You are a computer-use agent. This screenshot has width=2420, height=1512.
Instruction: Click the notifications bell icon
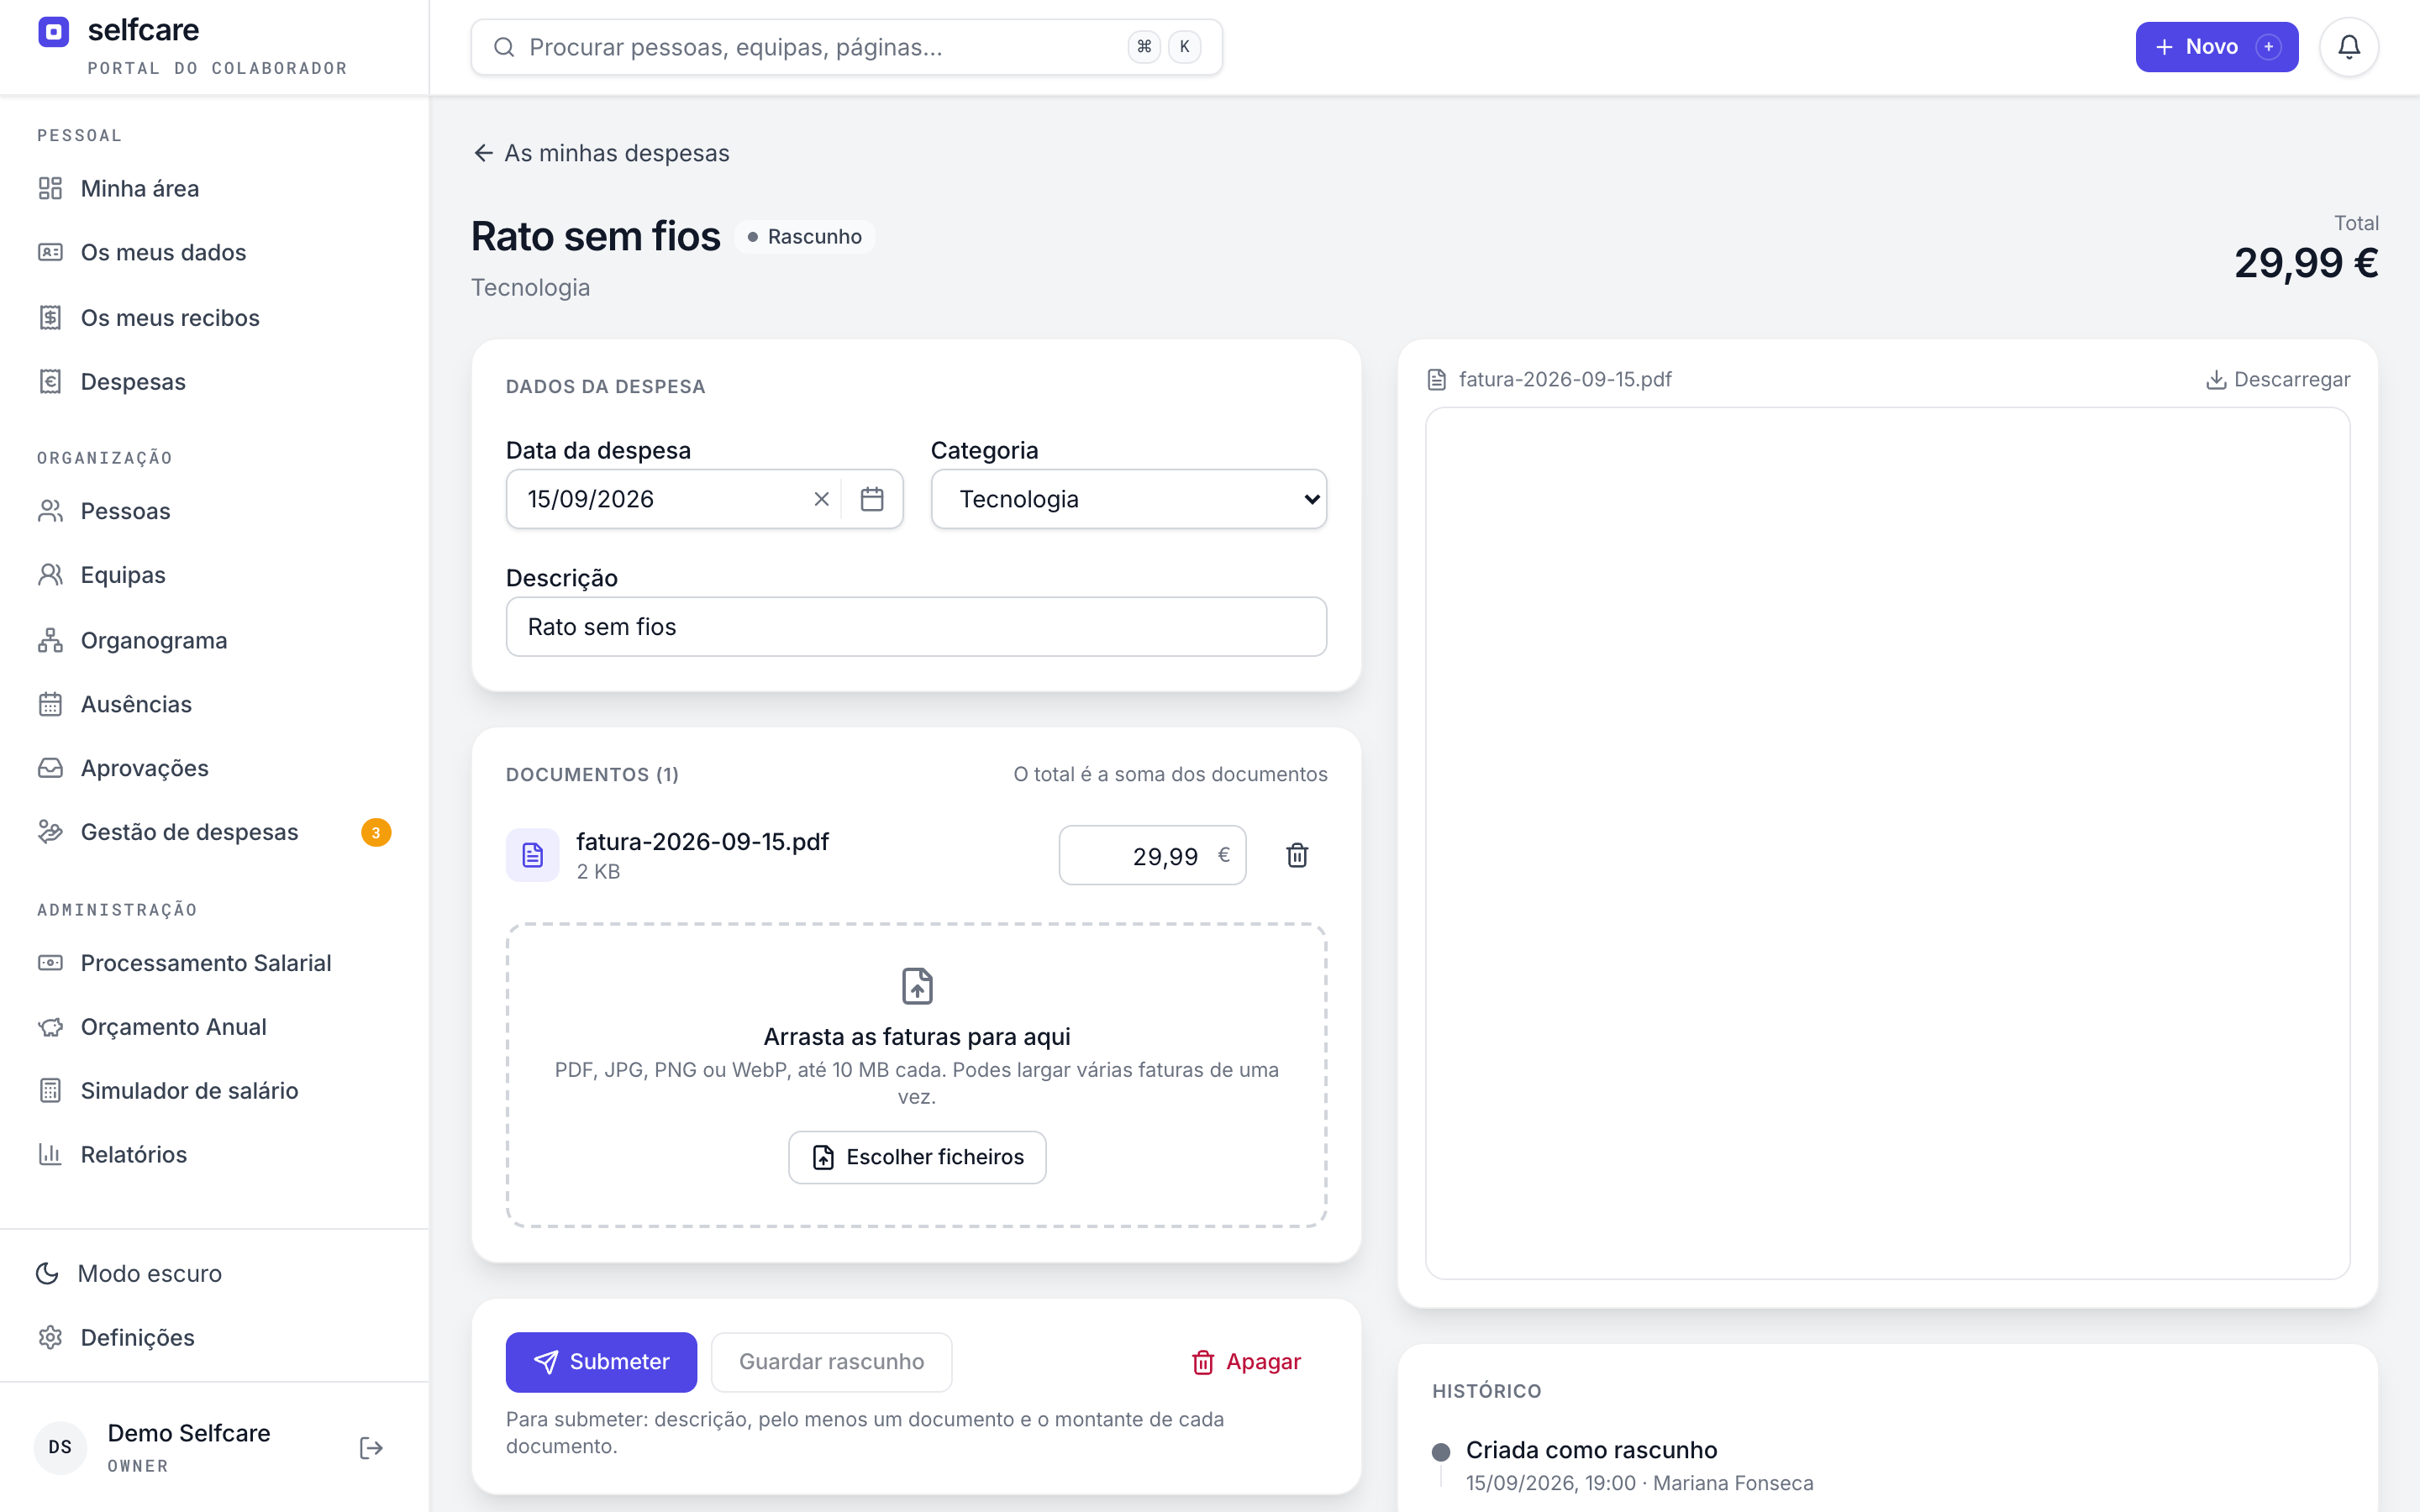point(2348,47)
